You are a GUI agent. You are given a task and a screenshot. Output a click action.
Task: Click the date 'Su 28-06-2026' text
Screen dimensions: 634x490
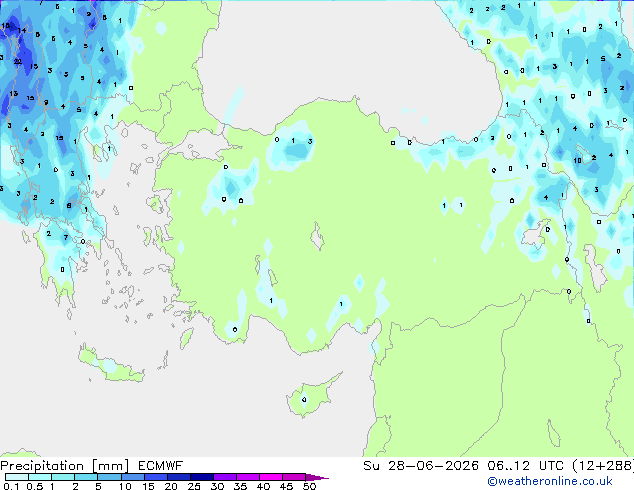(421, 466)
